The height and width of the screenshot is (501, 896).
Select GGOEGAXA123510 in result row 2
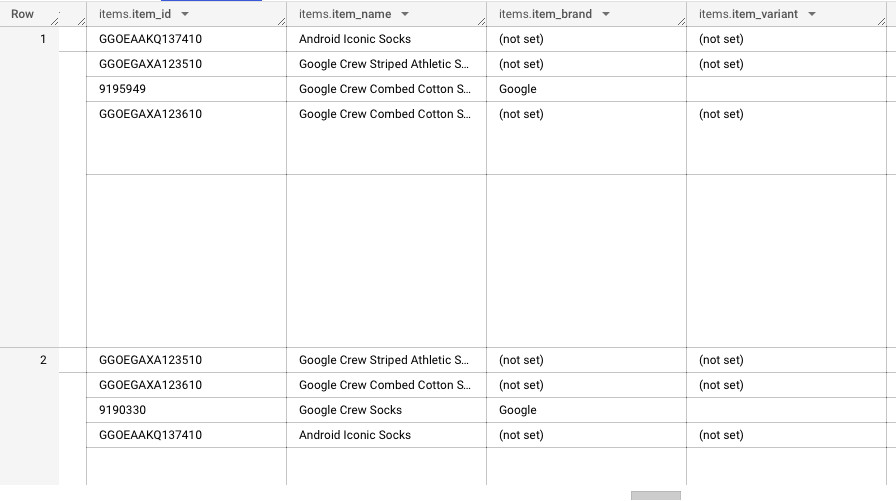(186, 360)
